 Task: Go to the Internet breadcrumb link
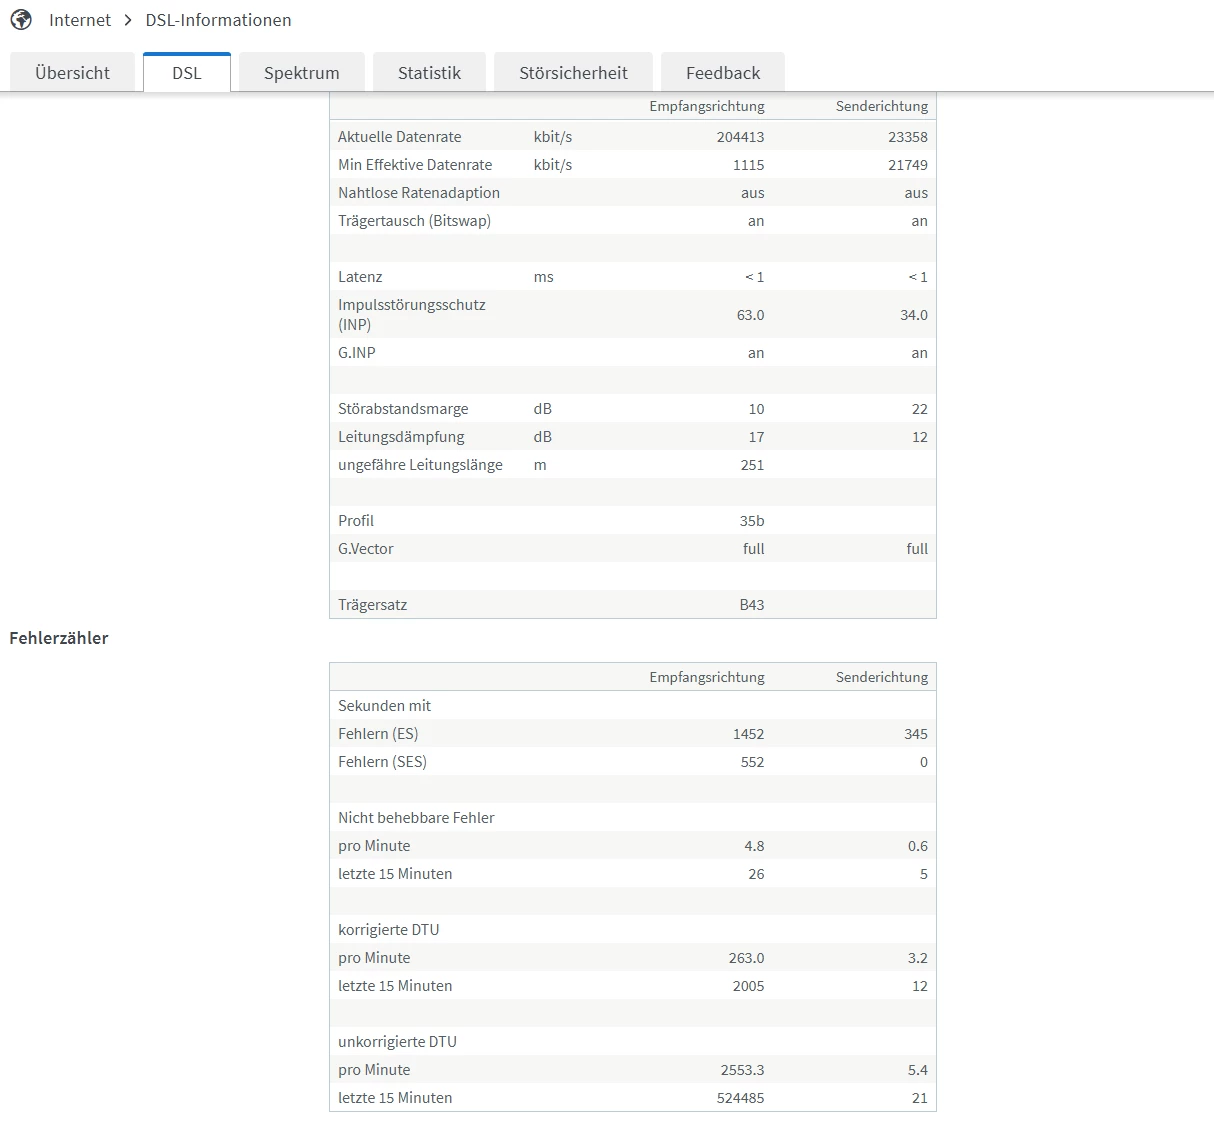(80, 20)
